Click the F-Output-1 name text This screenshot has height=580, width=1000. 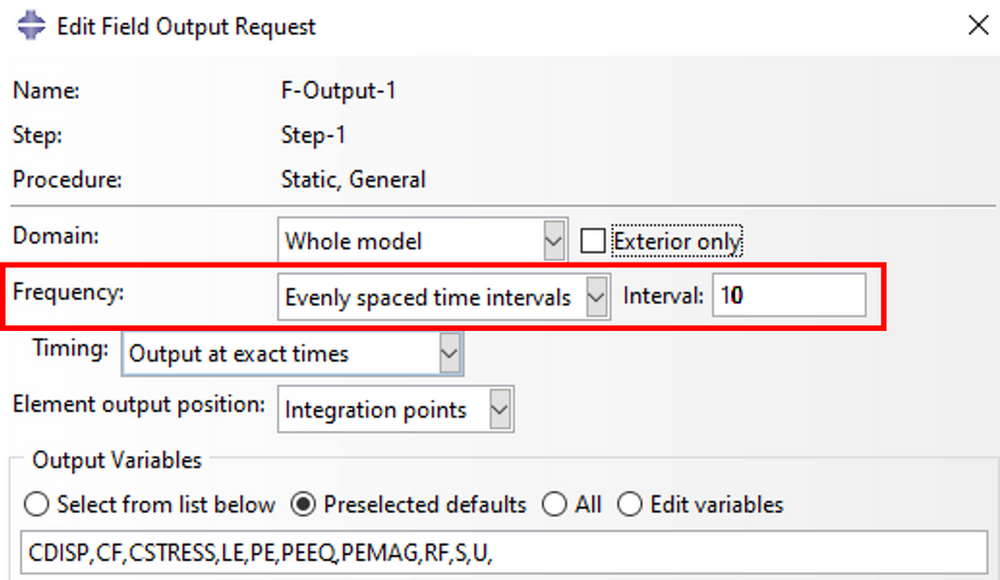(x=339, y=90)
